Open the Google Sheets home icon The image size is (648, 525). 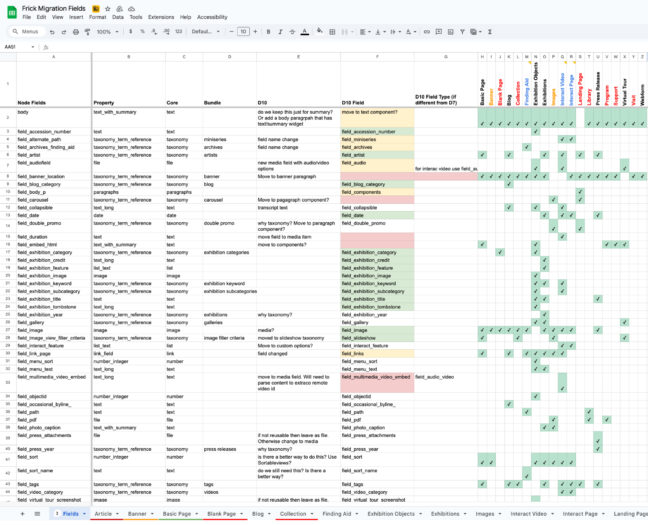tap(12, 12)
